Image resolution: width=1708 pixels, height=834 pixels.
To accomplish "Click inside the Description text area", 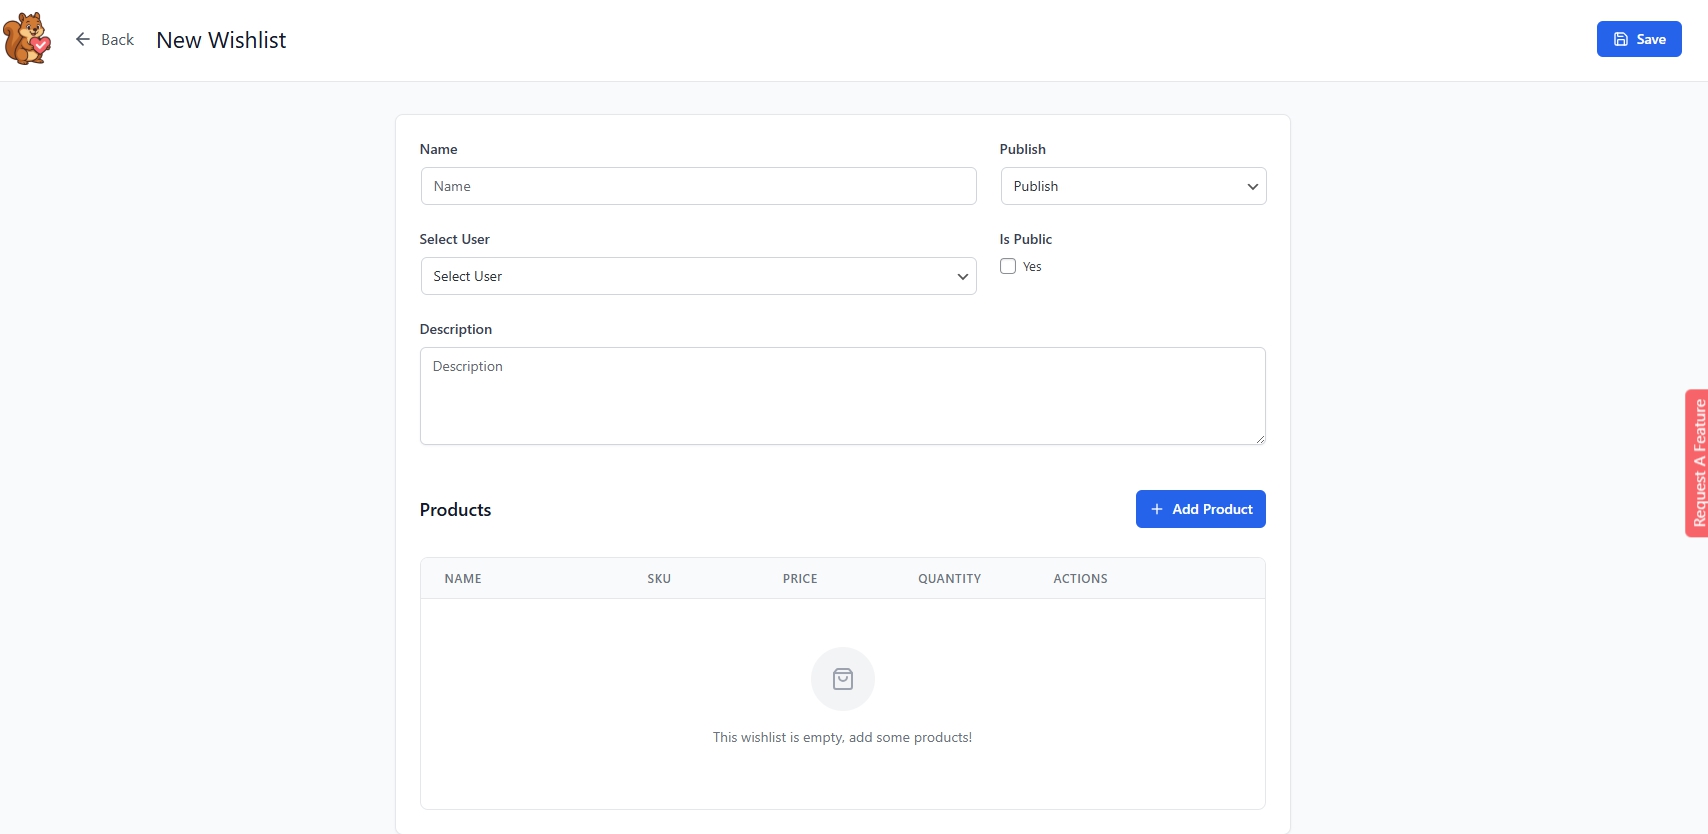I will tap(842, 396).
